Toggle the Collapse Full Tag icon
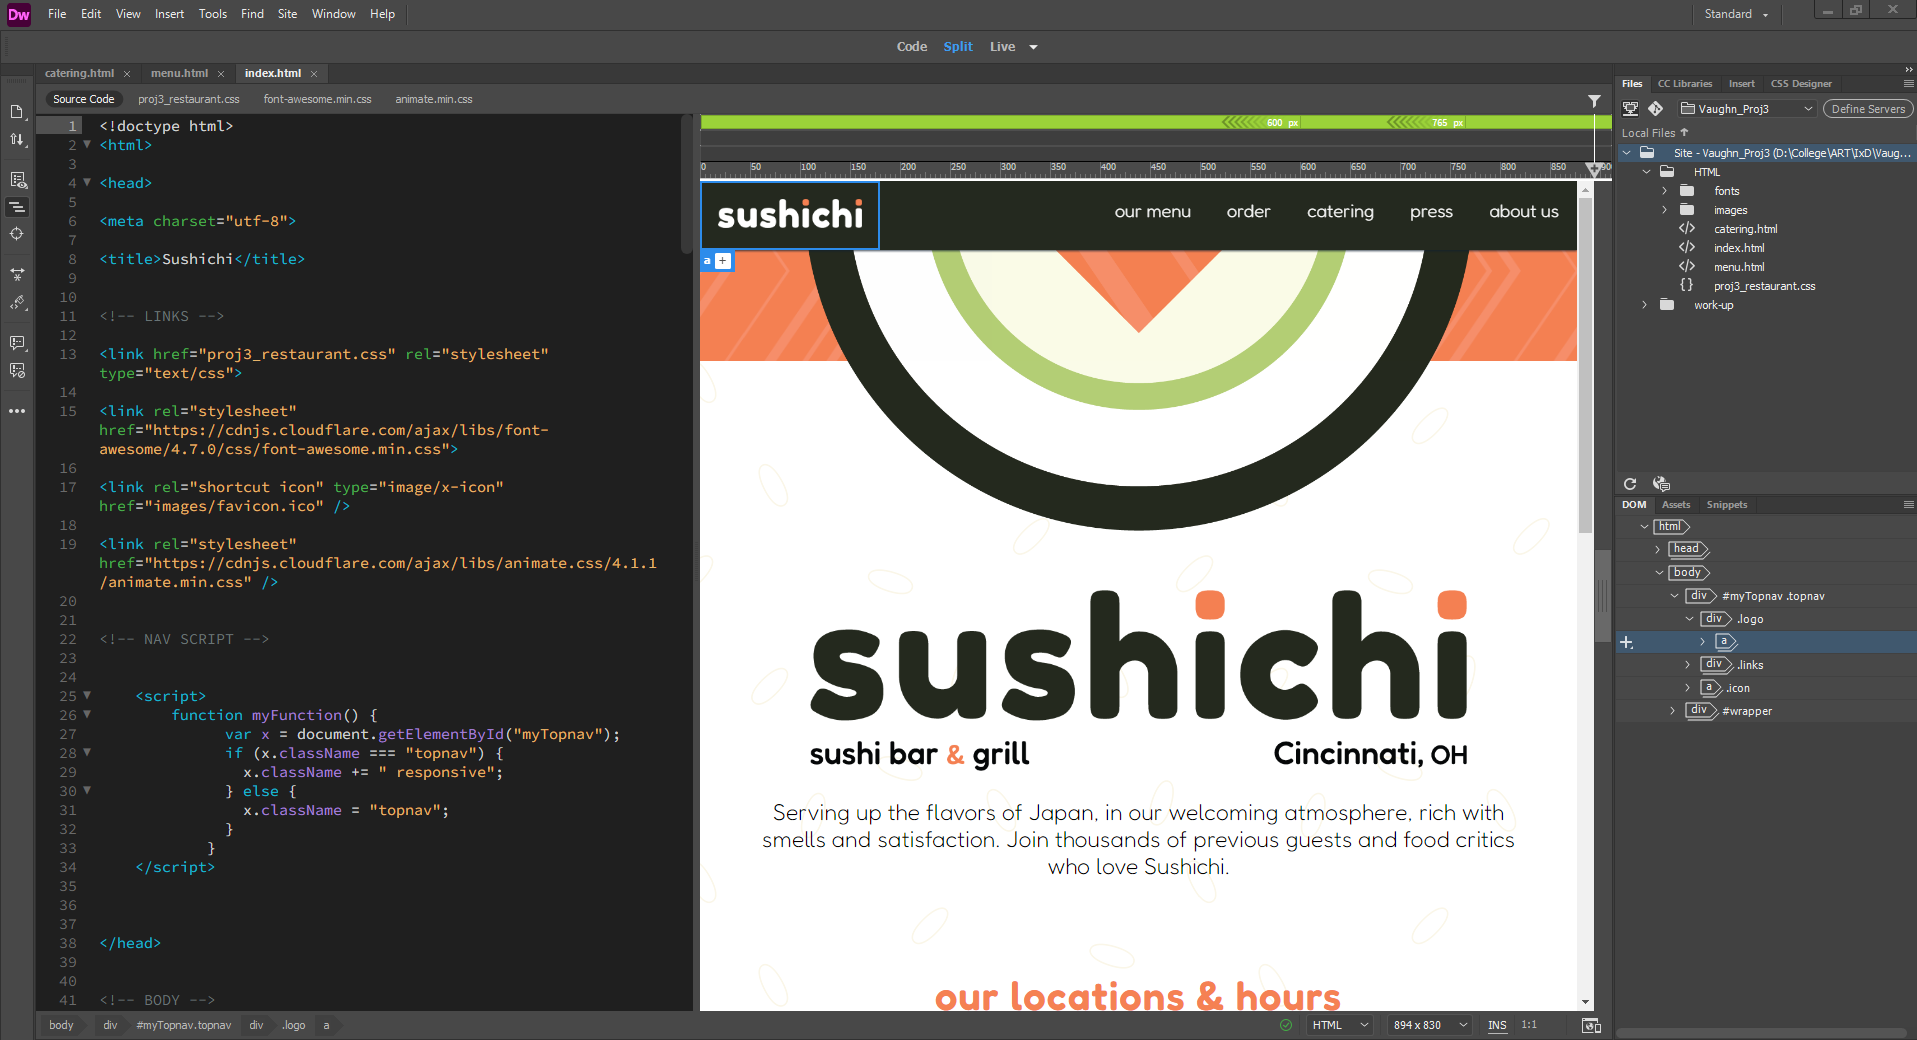Image resolution: width=1917 pixels, height=1040 pixels. pos(17,207)
